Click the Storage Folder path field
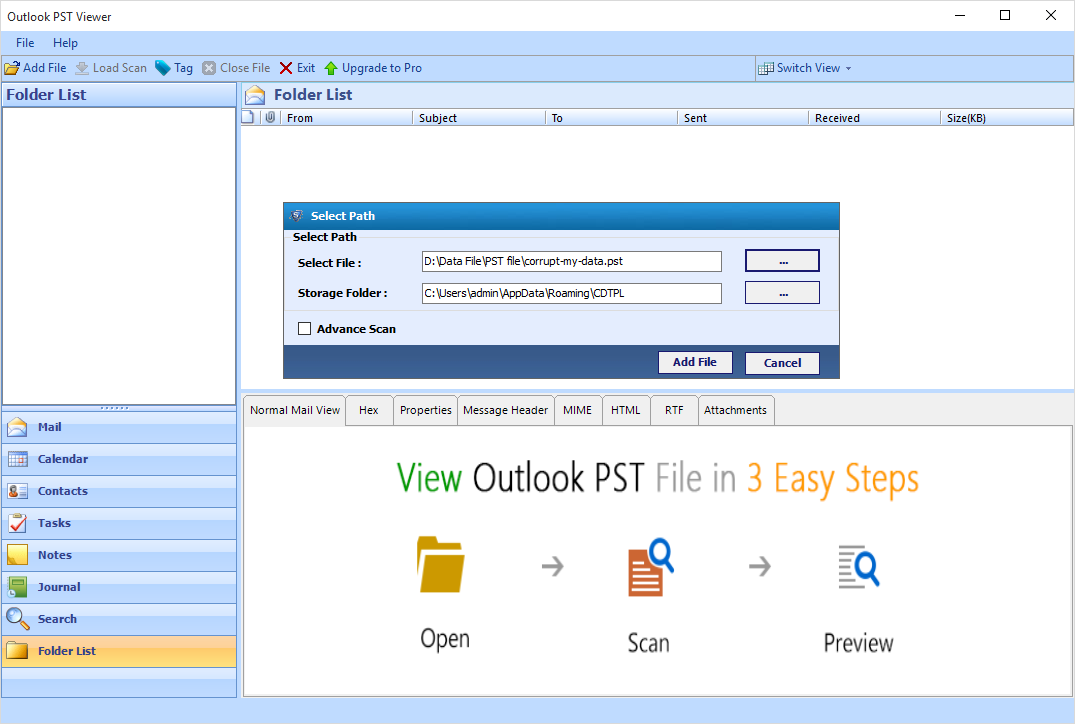The height and width of the screenshot is (724, 1075). click(x=572, y=293)
